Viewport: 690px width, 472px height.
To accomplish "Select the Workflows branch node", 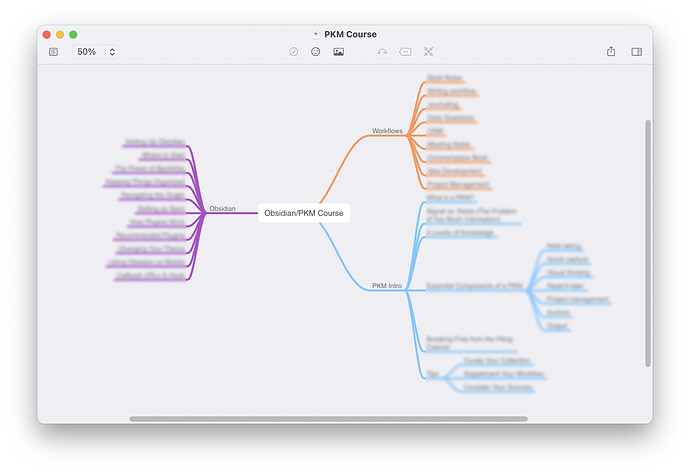I will (x=387, y=131).
